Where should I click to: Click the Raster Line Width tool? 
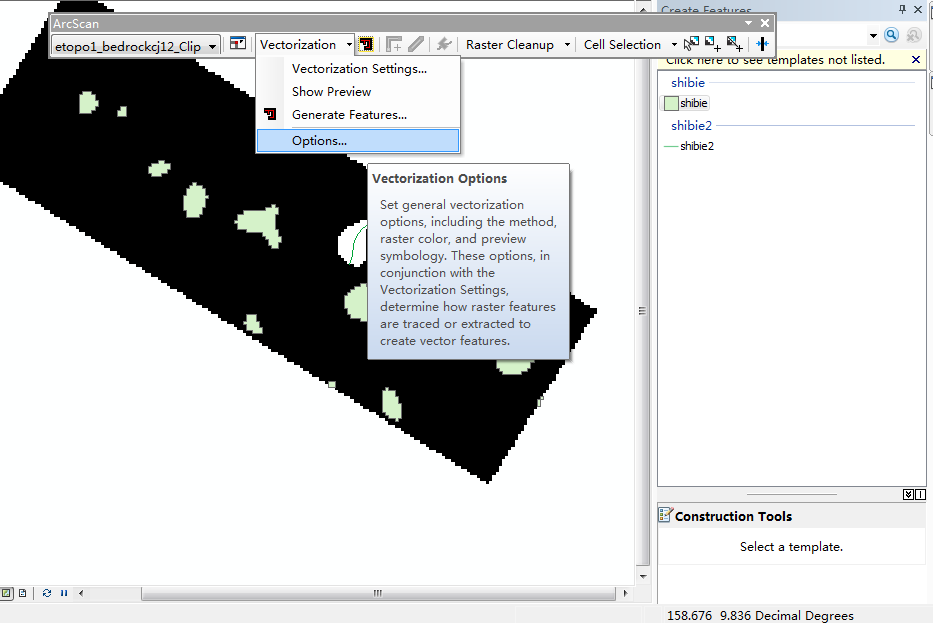tap(762, 44)
